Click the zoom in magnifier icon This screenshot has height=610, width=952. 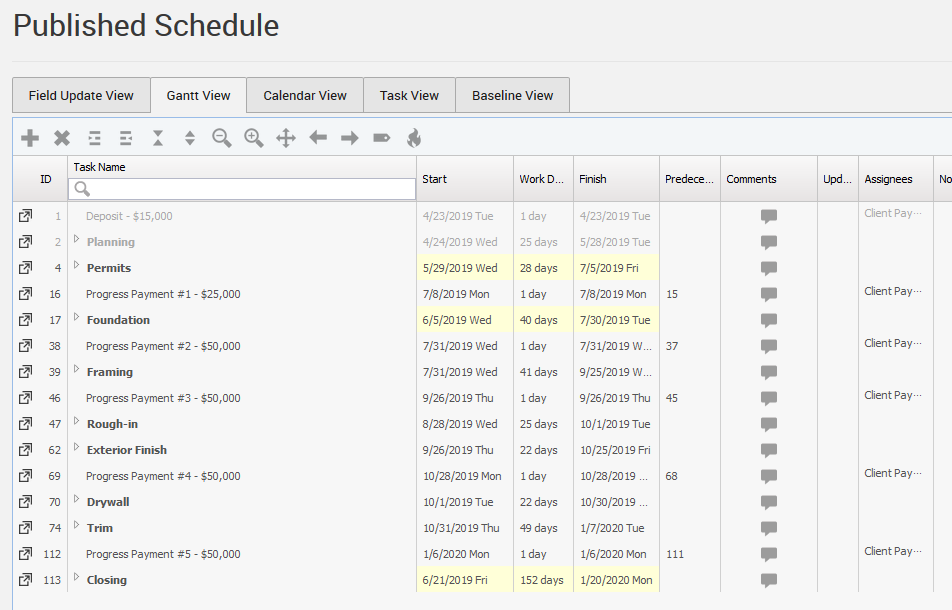click(254, 138)
